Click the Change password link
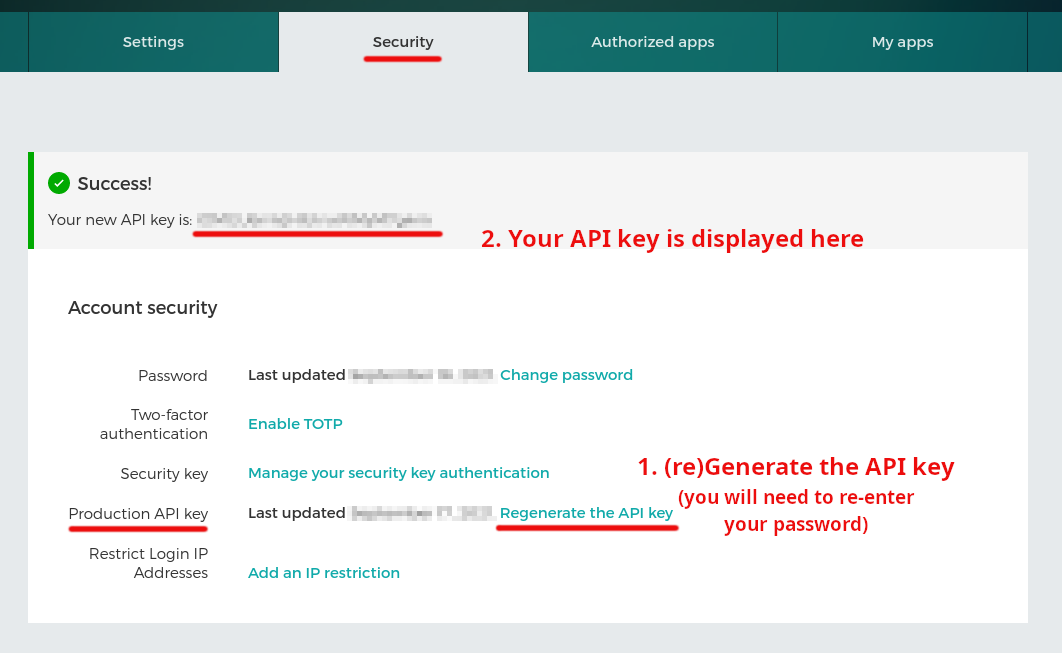The image size is (1062, 653). [566, 375]
